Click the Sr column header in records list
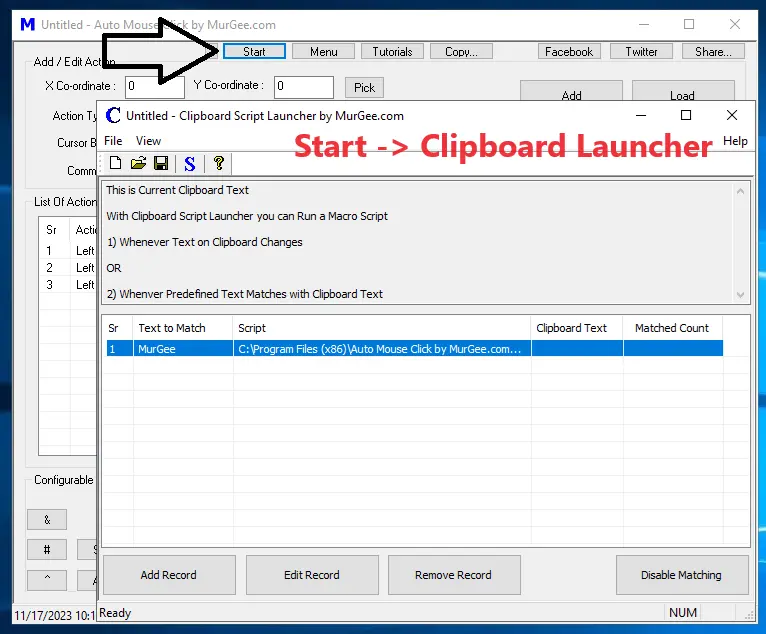The image size is (766, 634). pyautogui.click(x=117, y=328)
